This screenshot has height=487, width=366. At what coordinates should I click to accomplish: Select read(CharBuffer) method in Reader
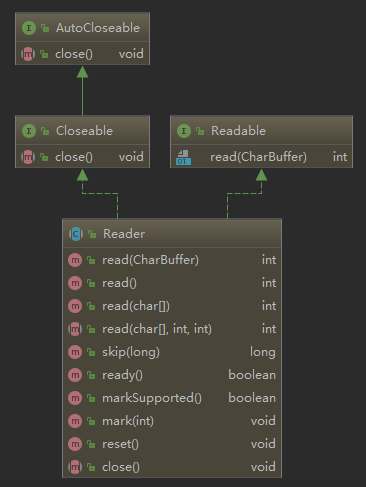tap(172, 260)
